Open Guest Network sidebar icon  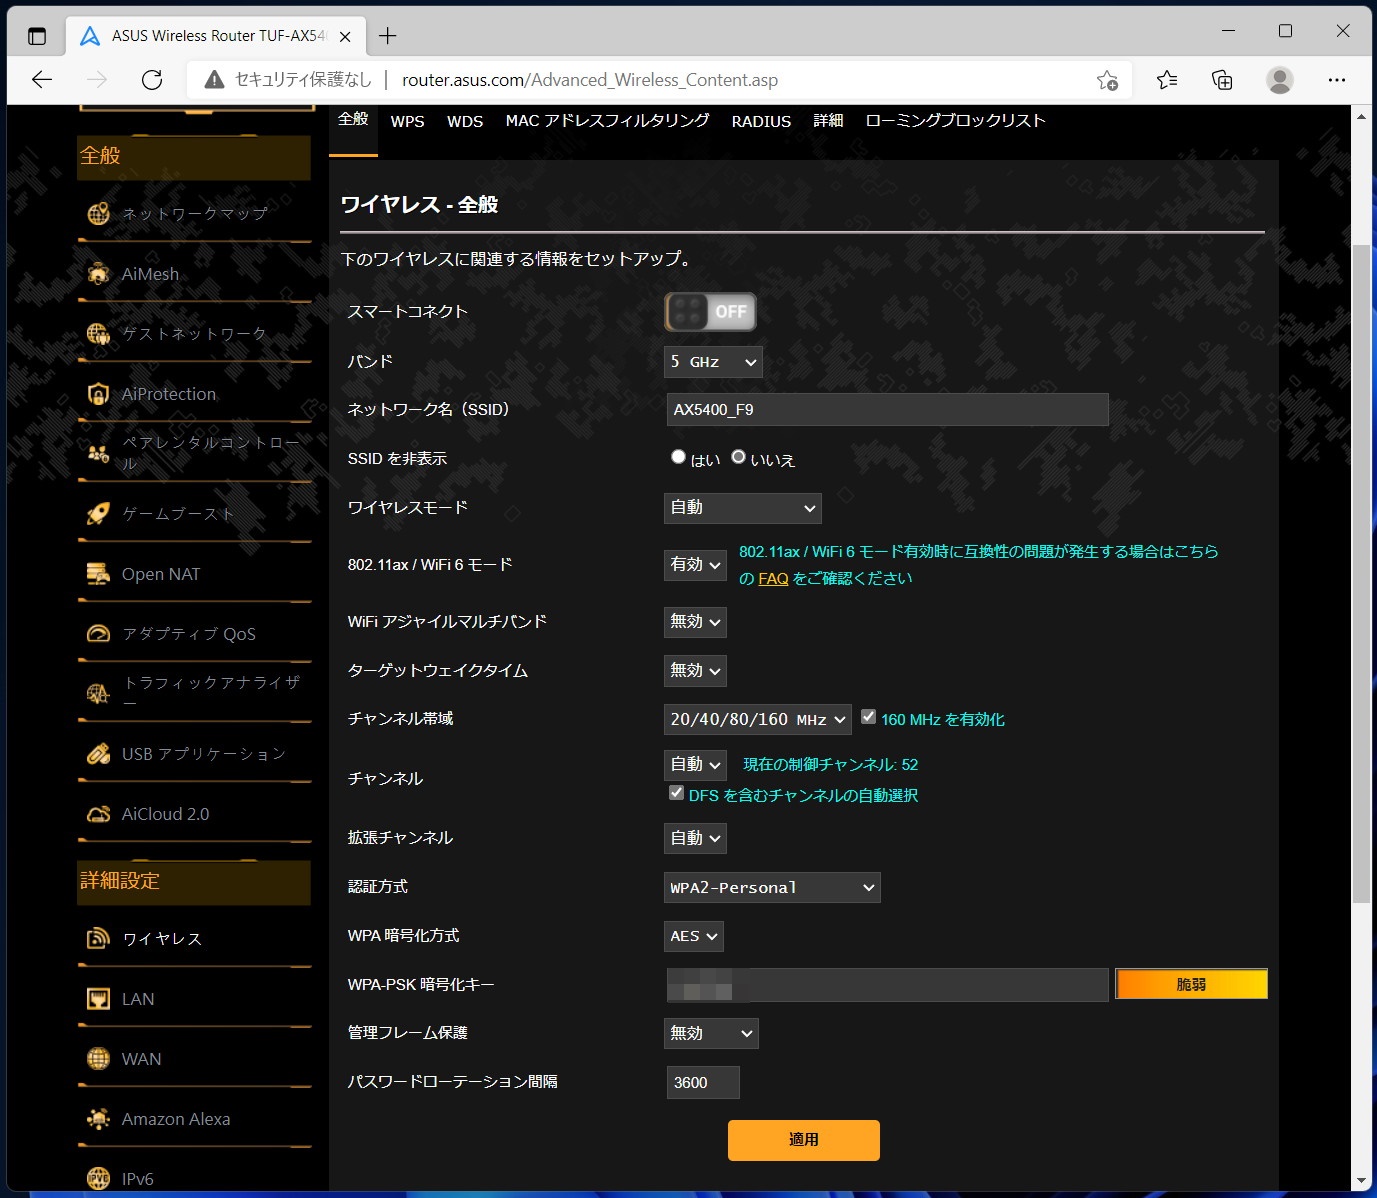pyautogui.click(x=98, y=333)
